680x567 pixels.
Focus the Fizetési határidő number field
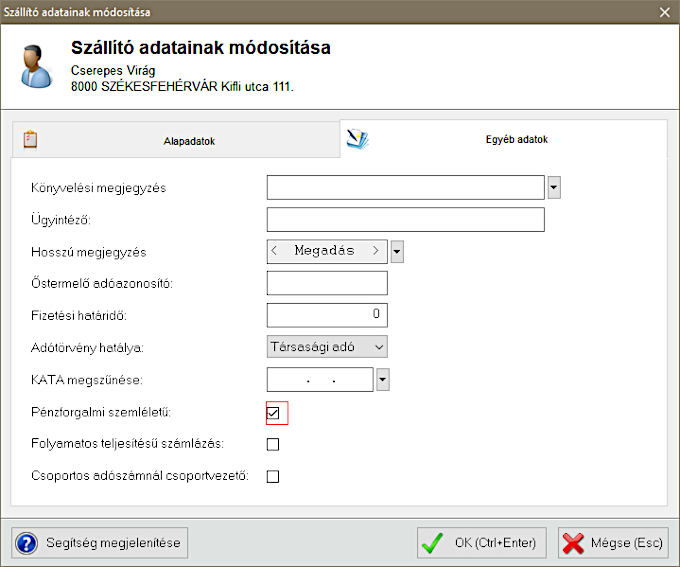[326, 315]
